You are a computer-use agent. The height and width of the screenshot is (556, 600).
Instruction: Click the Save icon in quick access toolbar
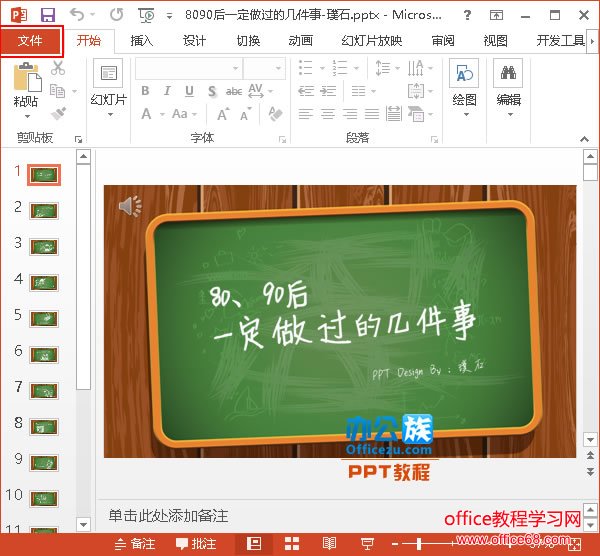pyautogui.click(x=48, y=15)
